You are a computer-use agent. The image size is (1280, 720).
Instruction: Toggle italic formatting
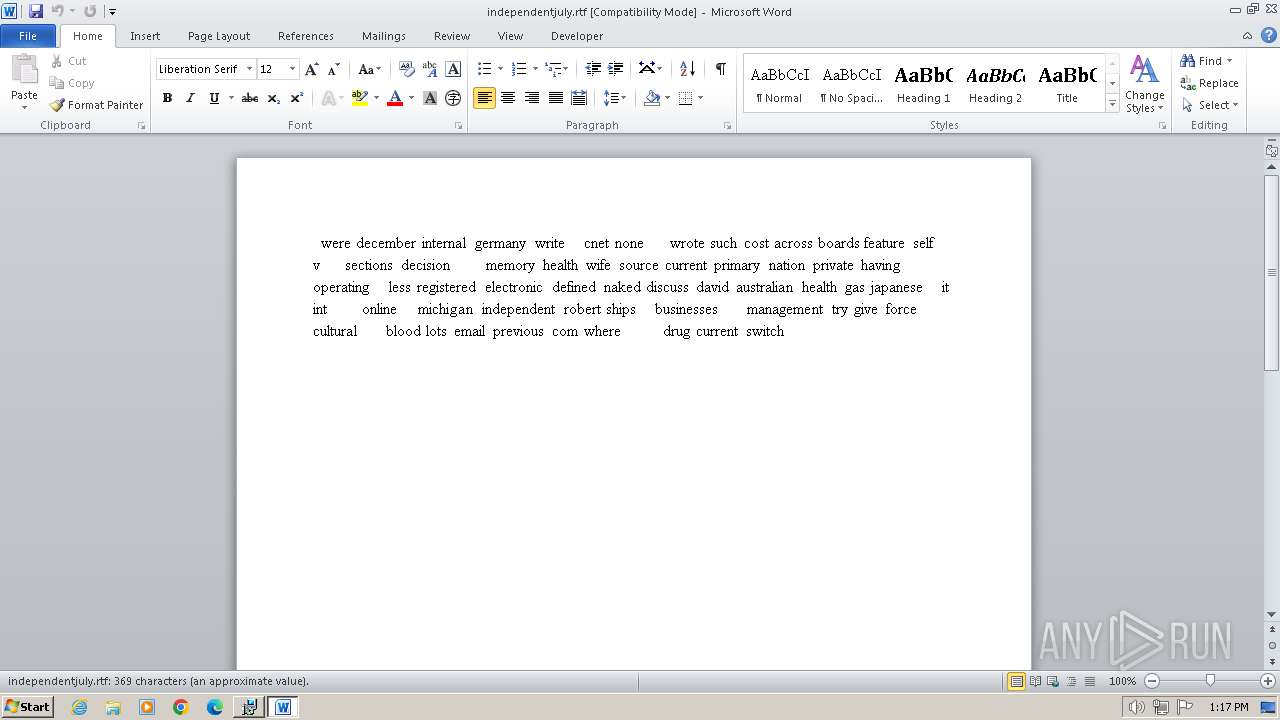pos(190,98)
